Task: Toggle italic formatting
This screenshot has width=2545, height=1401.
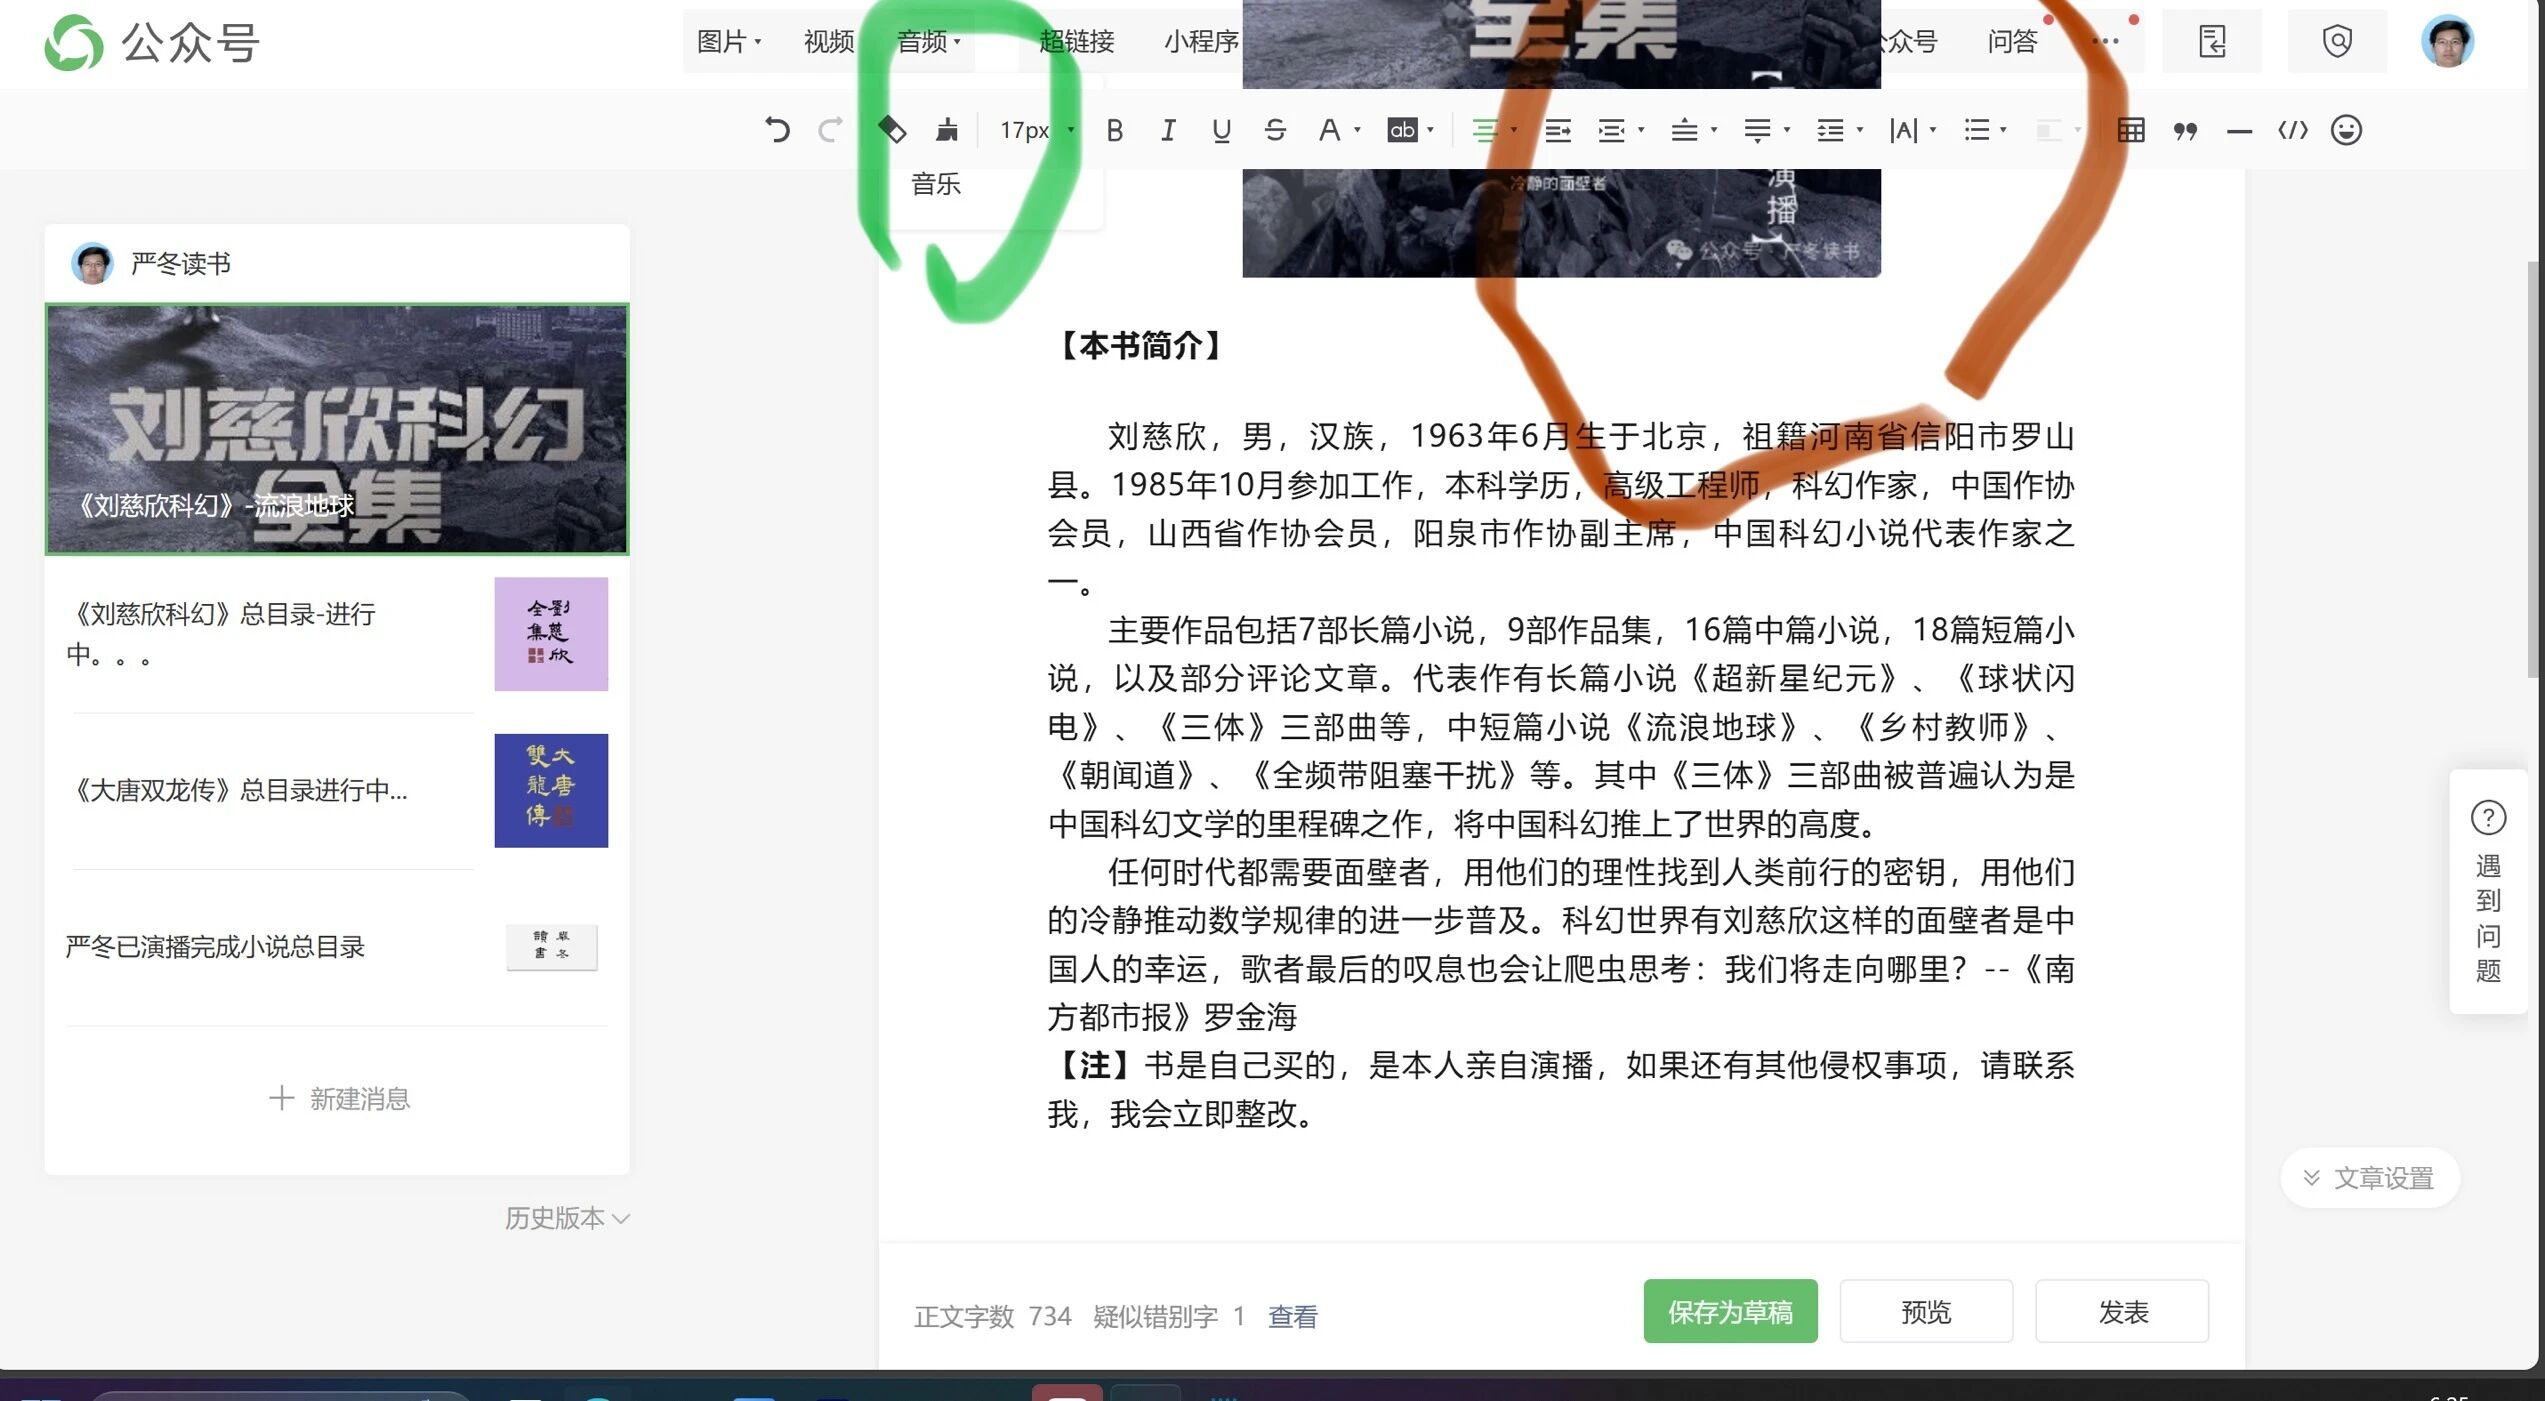Action: click(x=1167, y=130)
